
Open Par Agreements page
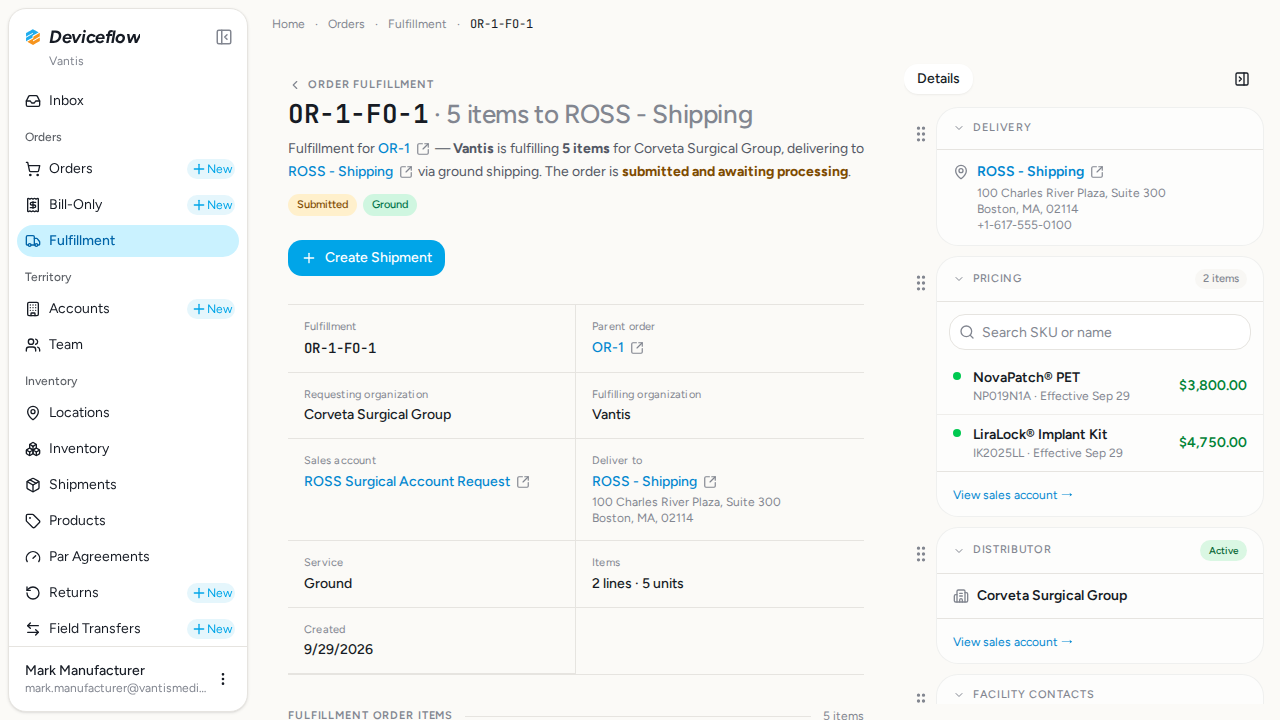click(128, 557)
